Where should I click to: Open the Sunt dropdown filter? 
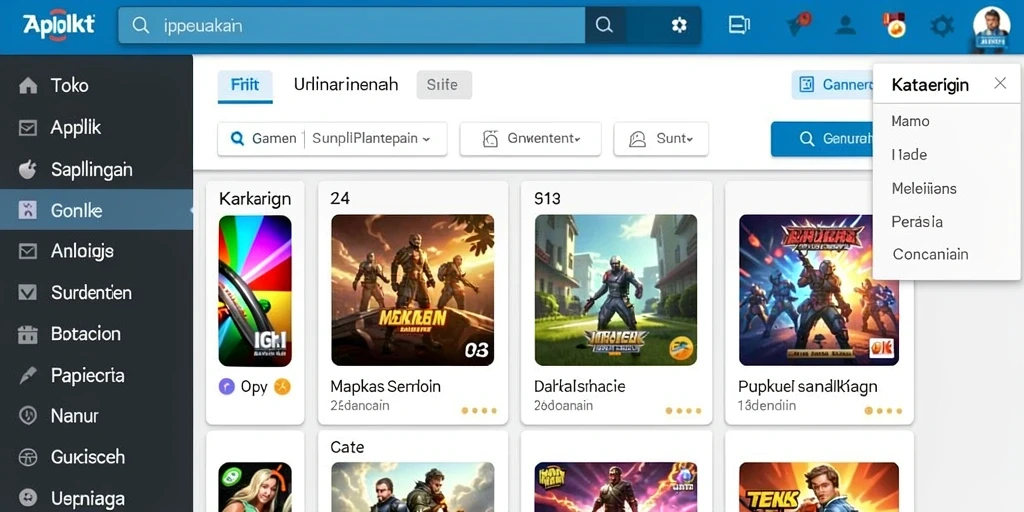(x=661, y=138)
